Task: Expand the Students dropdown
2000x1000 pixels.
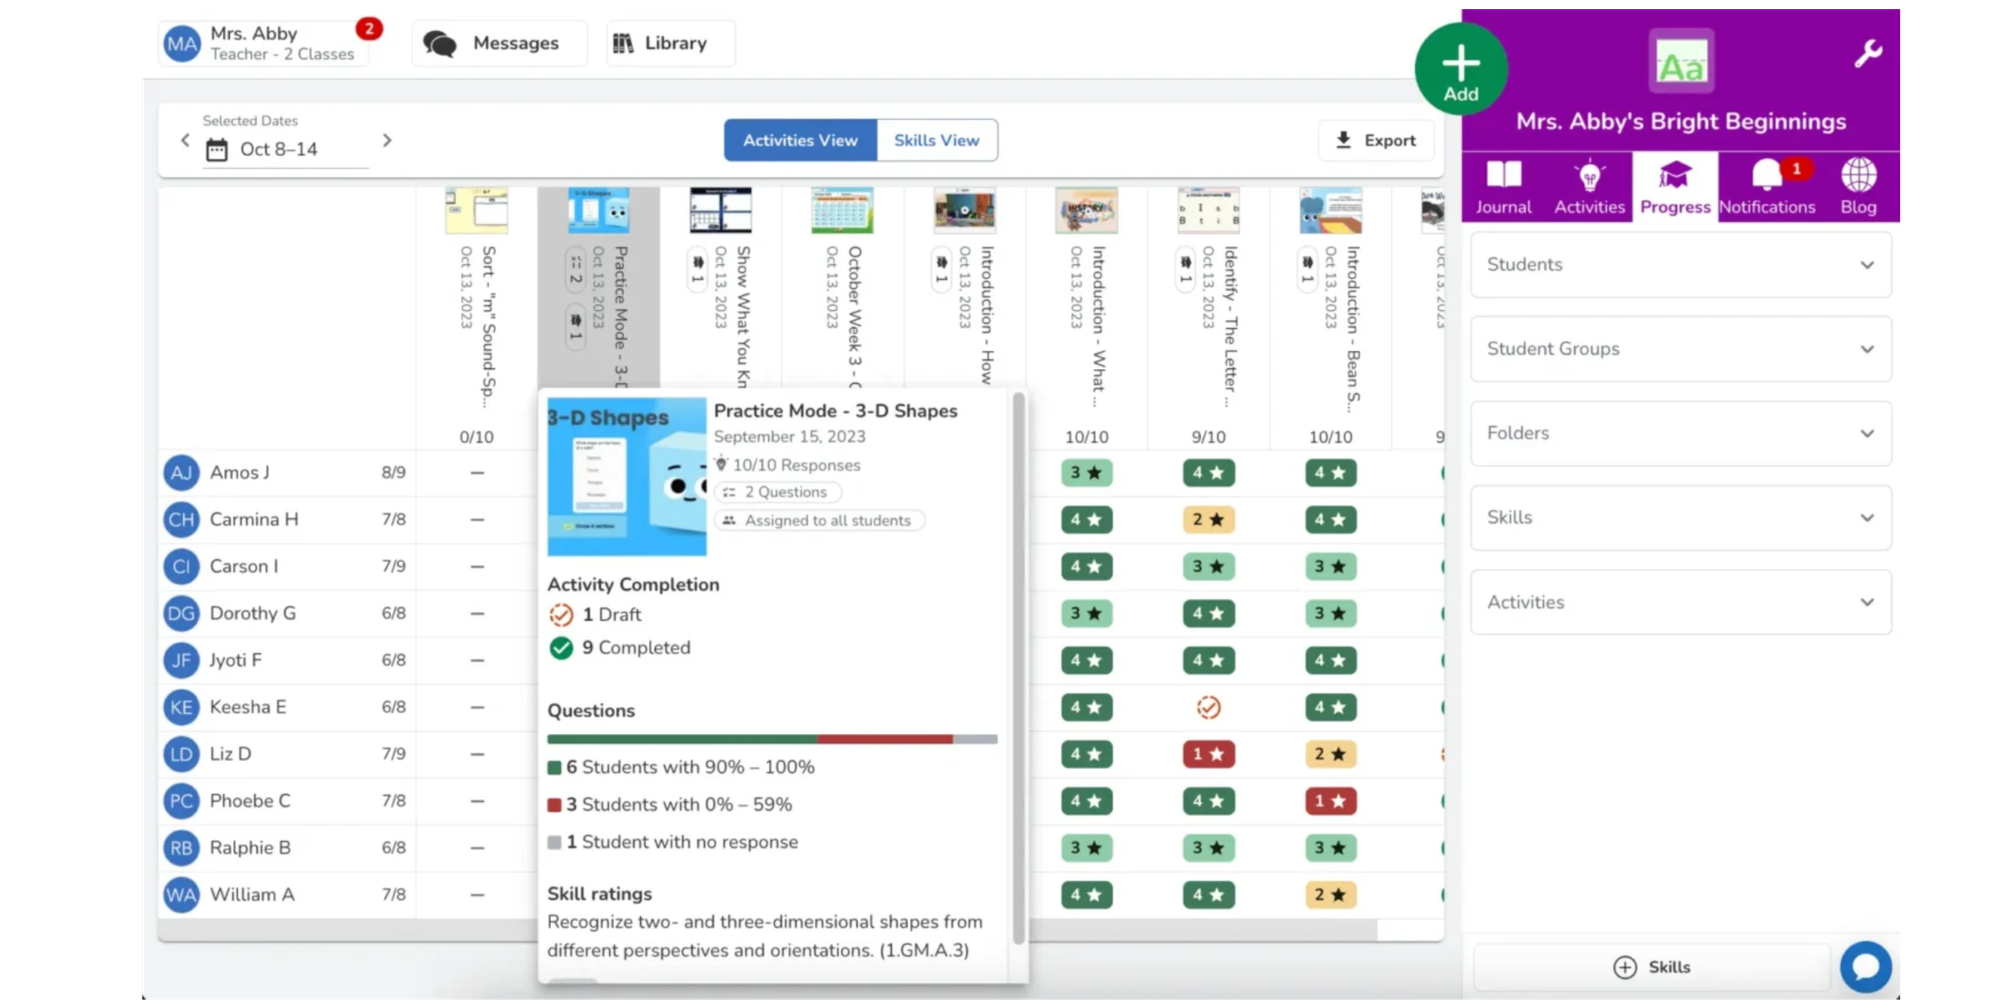Action: [1680, 265]
